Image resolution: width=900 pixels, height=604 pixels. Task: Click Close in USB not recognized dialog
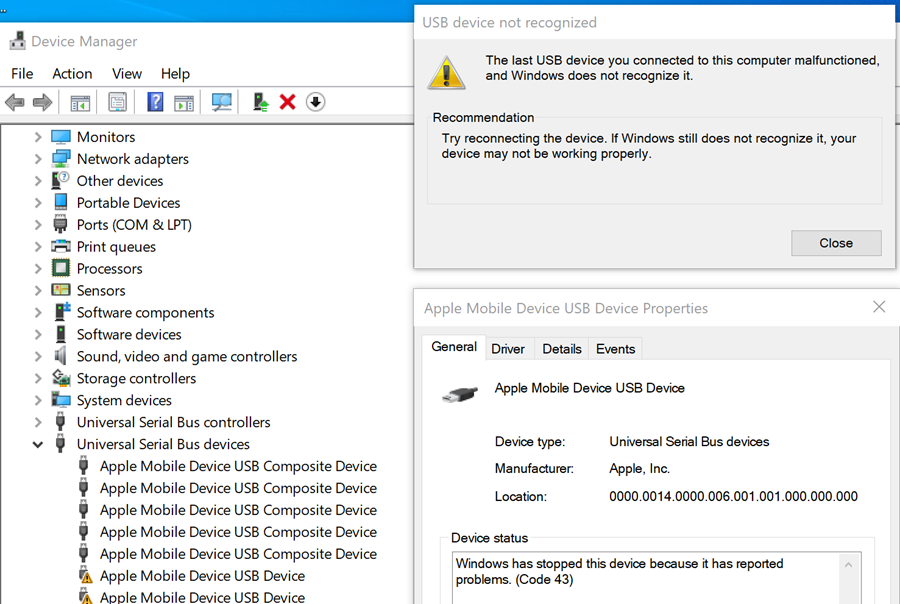pos(836,243)
